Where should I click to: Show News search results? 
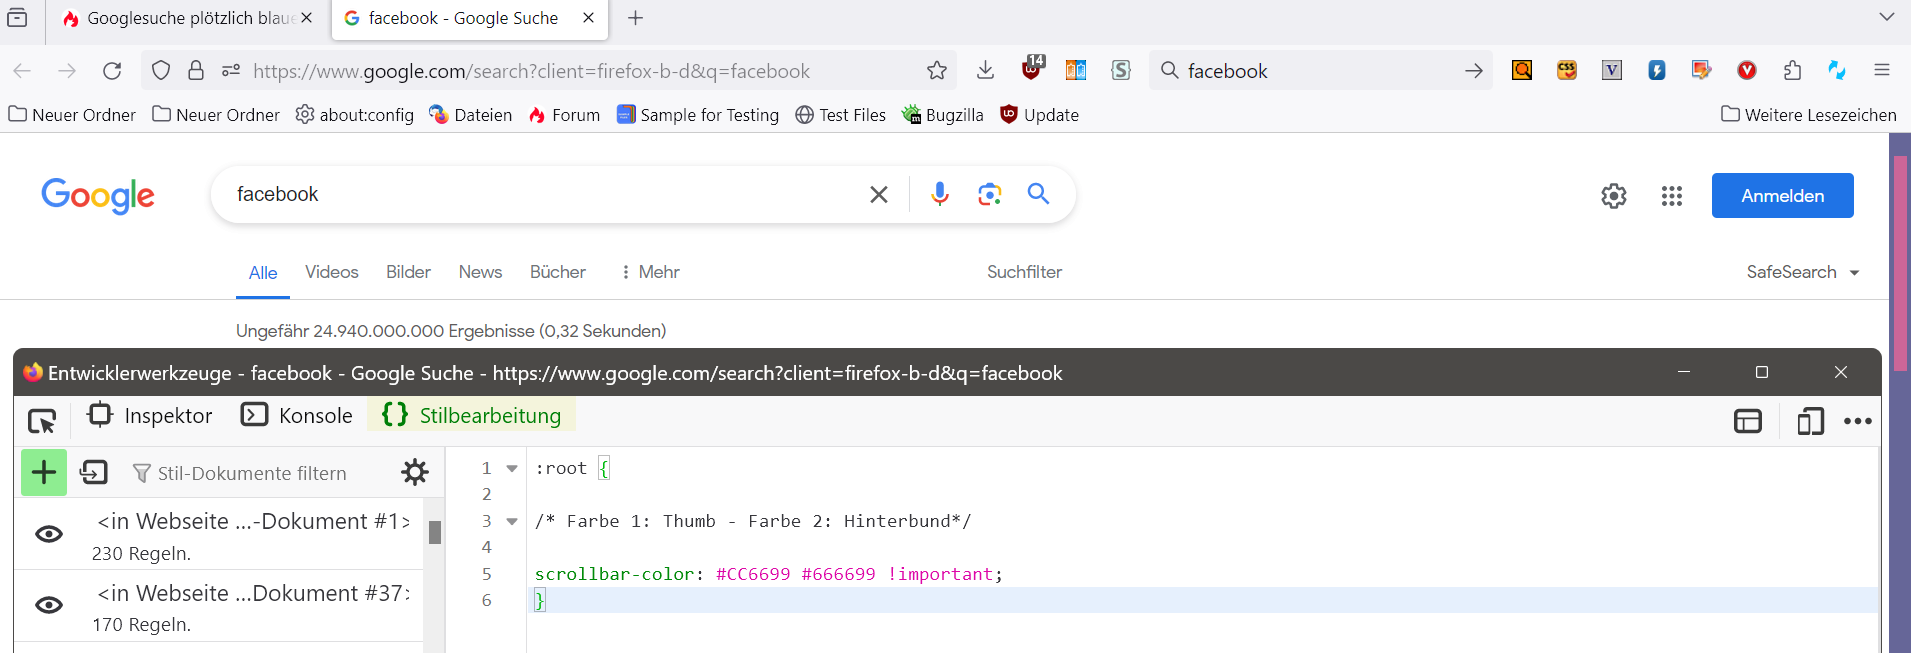480,272
